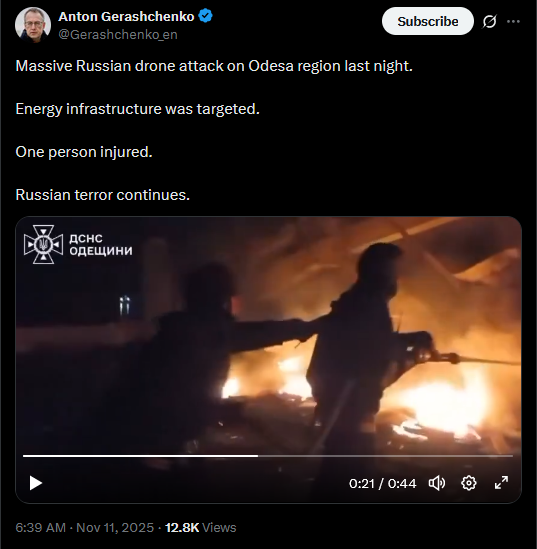
Task: Click the 0:21 / 0:44 time display
Action: 382,484
